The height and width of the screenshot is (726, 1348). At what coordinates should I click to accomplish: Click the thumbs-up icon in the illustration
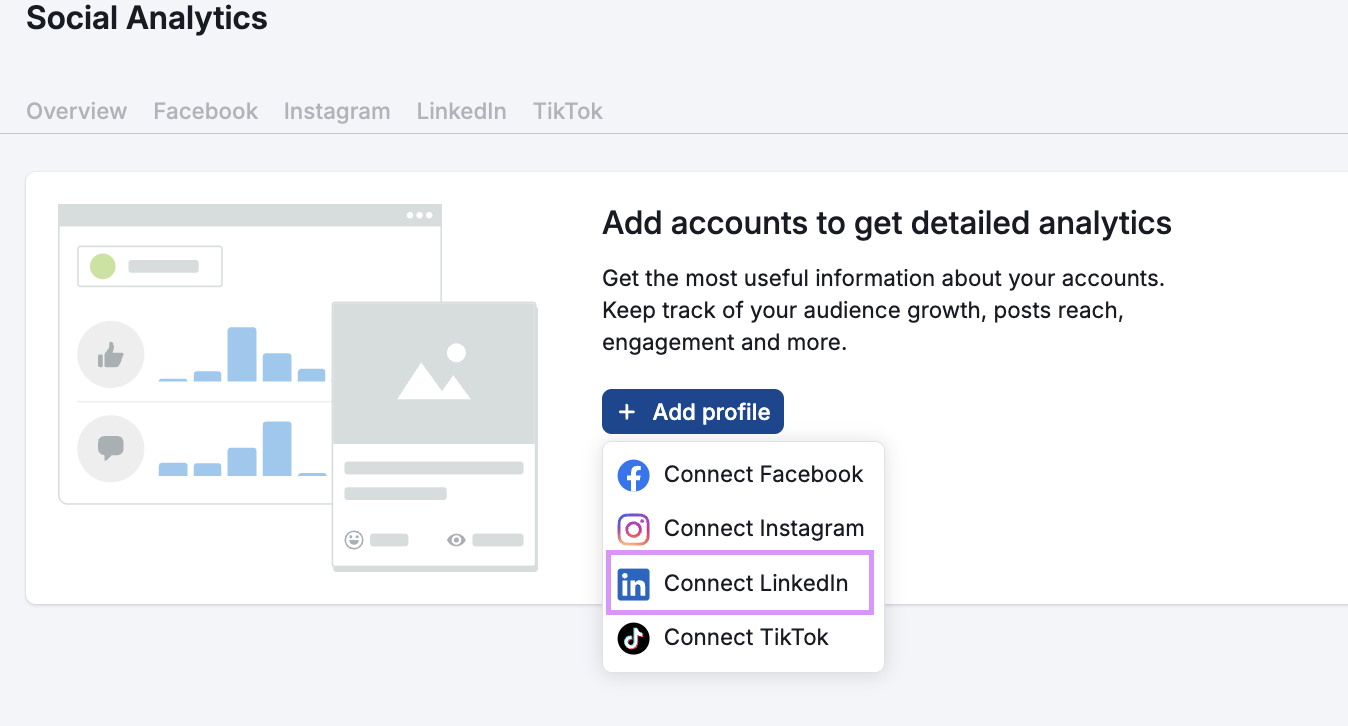pos(111,354)
